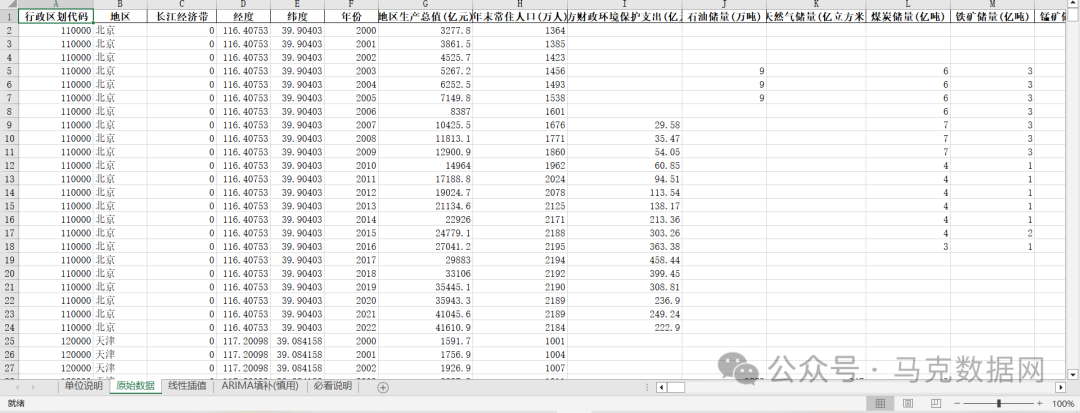Select row 1 header
1080x413 pixels.
(8, 17)
